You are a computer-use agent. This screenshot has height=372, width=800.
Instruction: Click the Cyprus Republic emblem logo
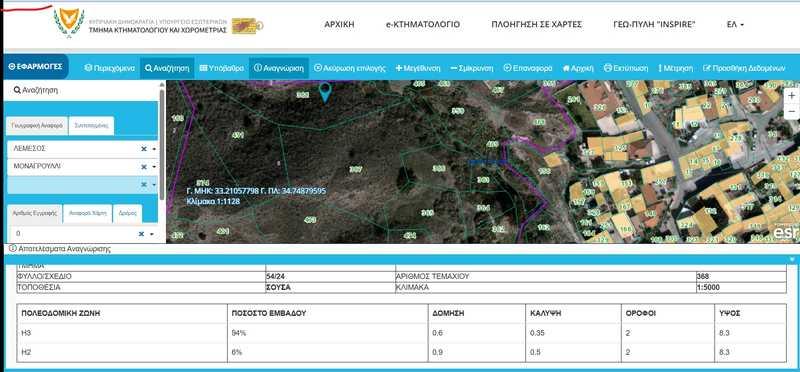pyautogui.click(x=69, y=22)
